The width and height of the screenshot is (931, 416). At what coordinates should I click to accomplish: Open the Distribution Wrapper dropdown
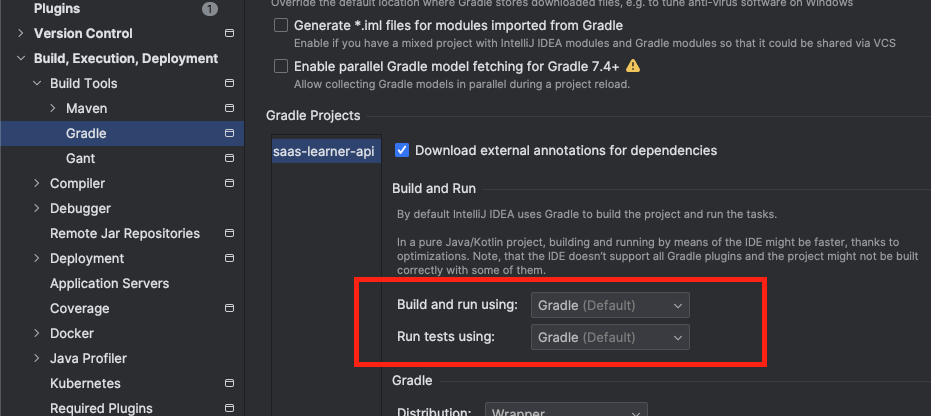(566, 409)
